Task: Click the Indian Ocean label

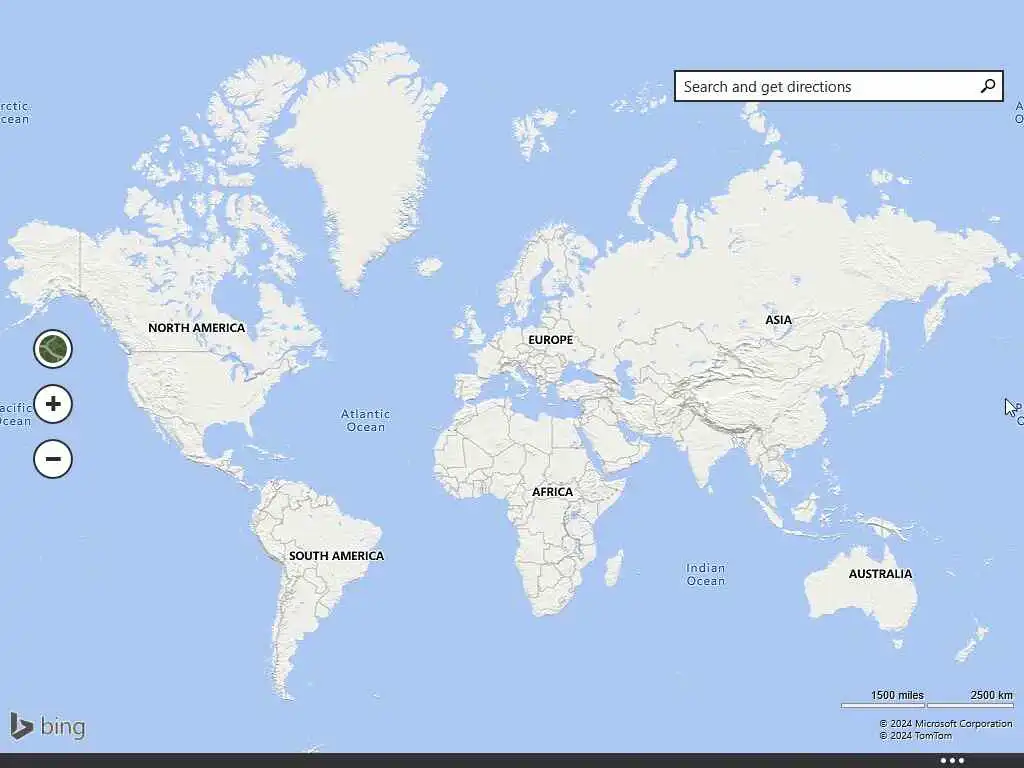Action: (706, 574)
